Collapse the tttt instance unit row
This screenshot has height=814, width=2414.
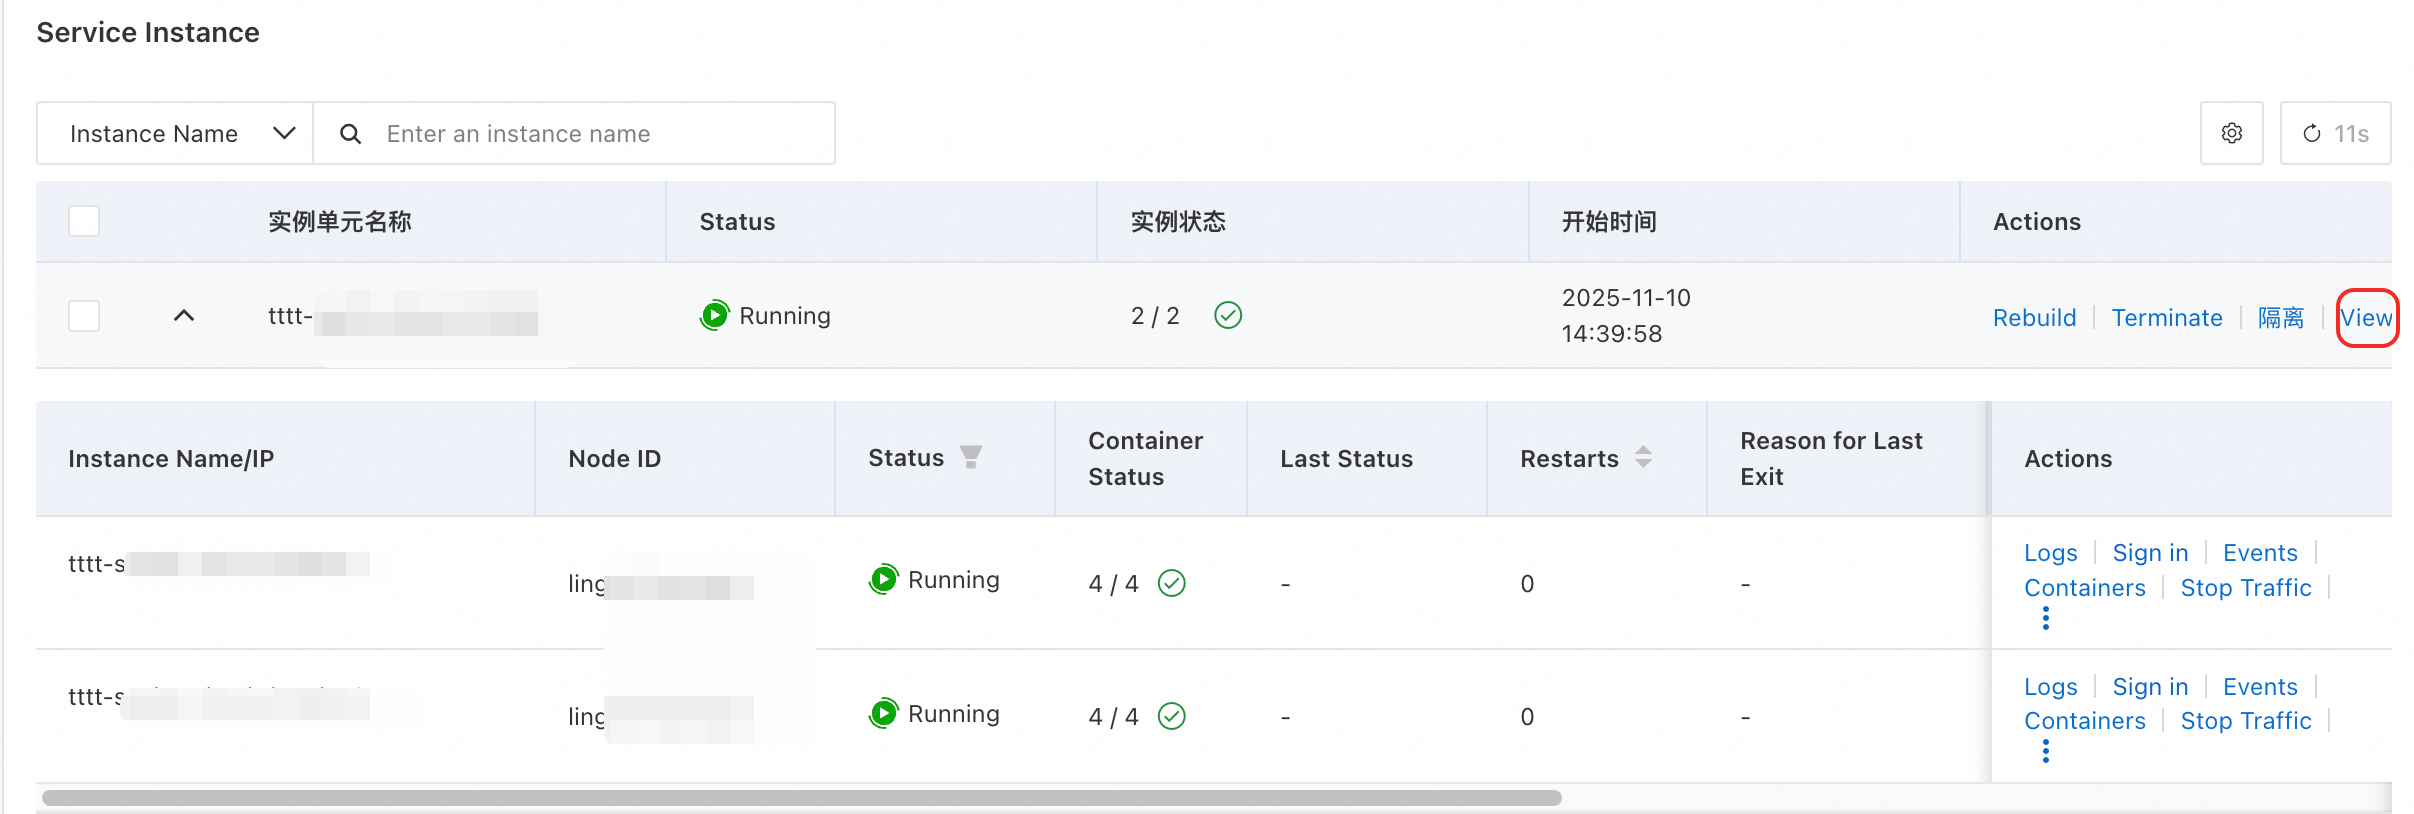(x=184, y=316)
